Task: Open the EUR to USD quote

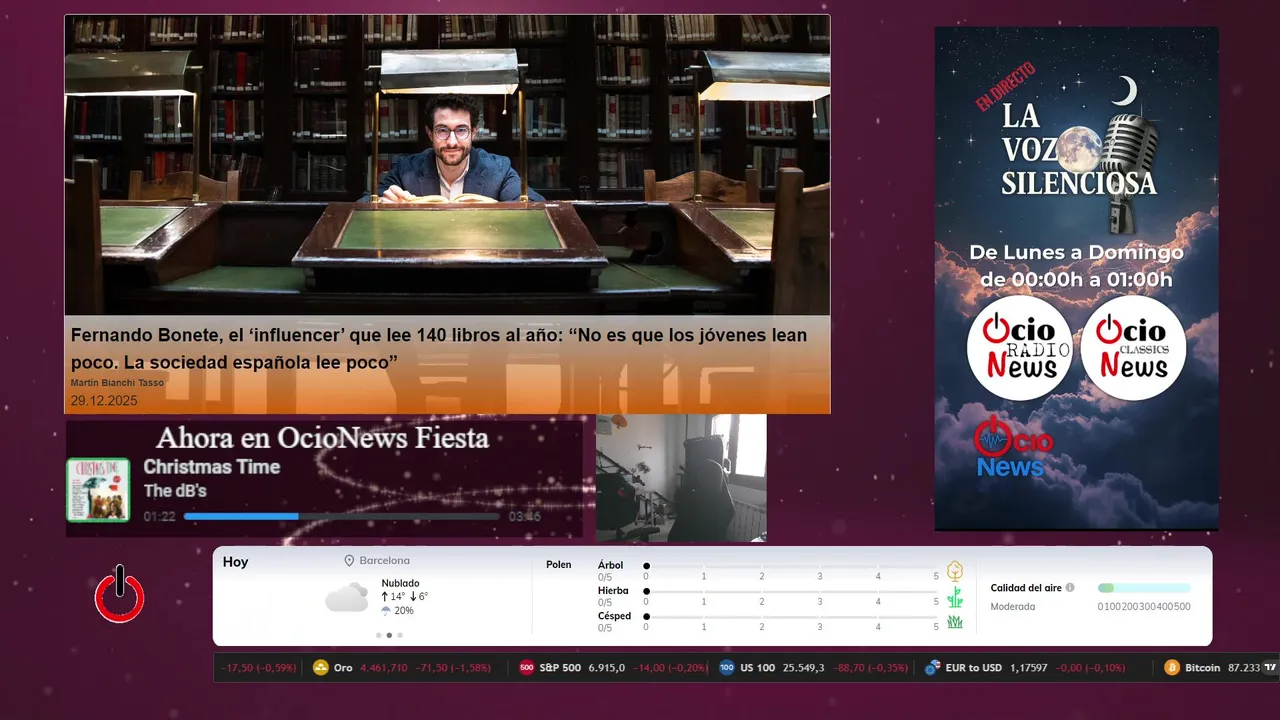Action: coord(1025,667)
